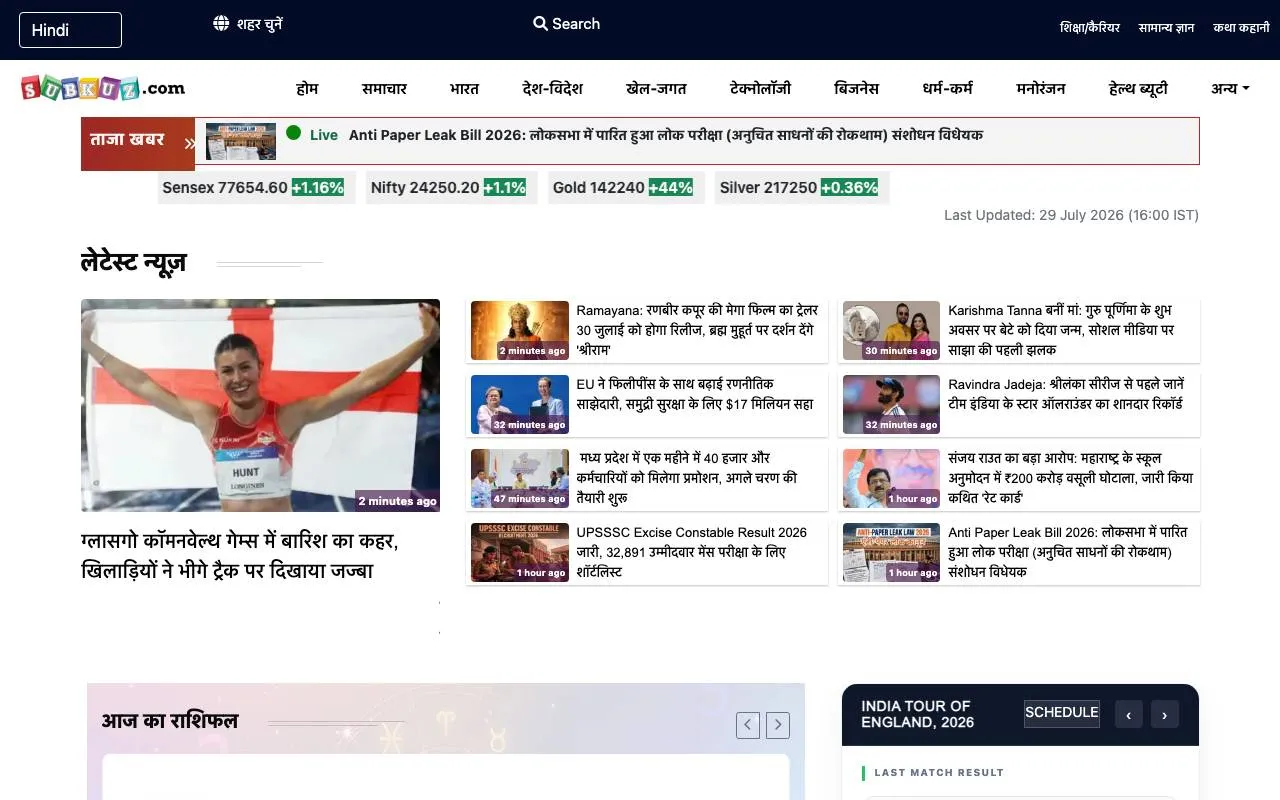This screenshot has height=800, width=1280.
Task: Go to the बिजनेस section
Action: 856,88
